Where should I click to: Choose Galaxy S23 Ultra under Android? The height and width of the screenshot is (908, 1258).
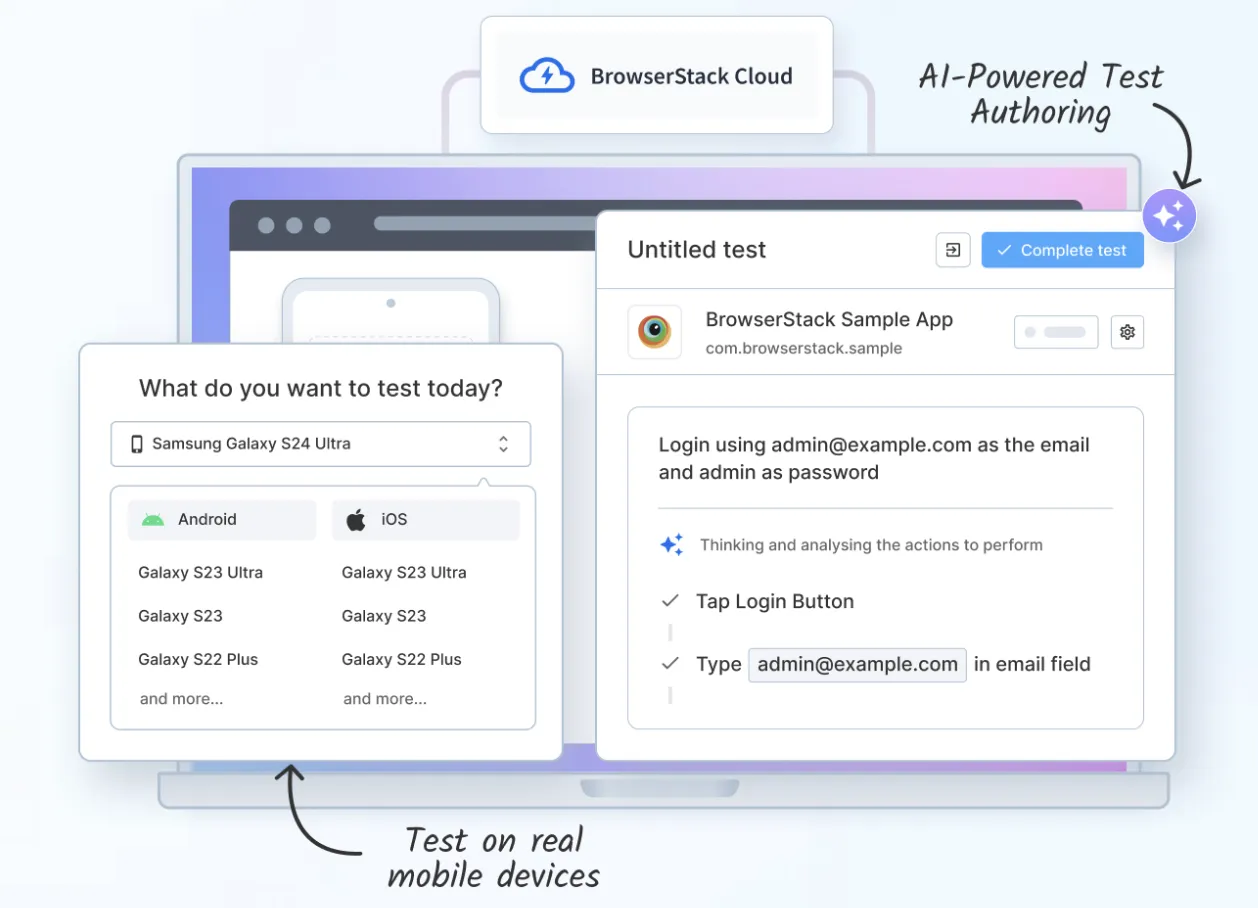click(x=201, y=573)
